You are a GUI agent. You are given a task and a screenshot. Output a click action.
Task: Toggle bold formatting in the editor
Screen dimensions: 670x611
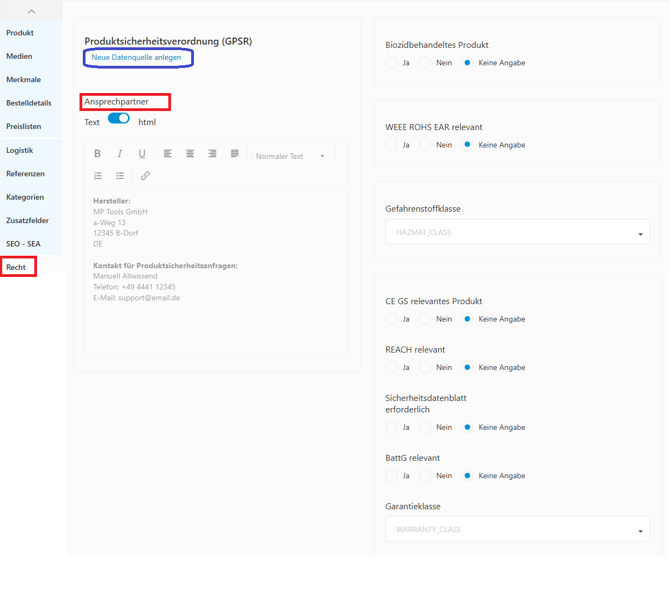[x=97, y=154]
